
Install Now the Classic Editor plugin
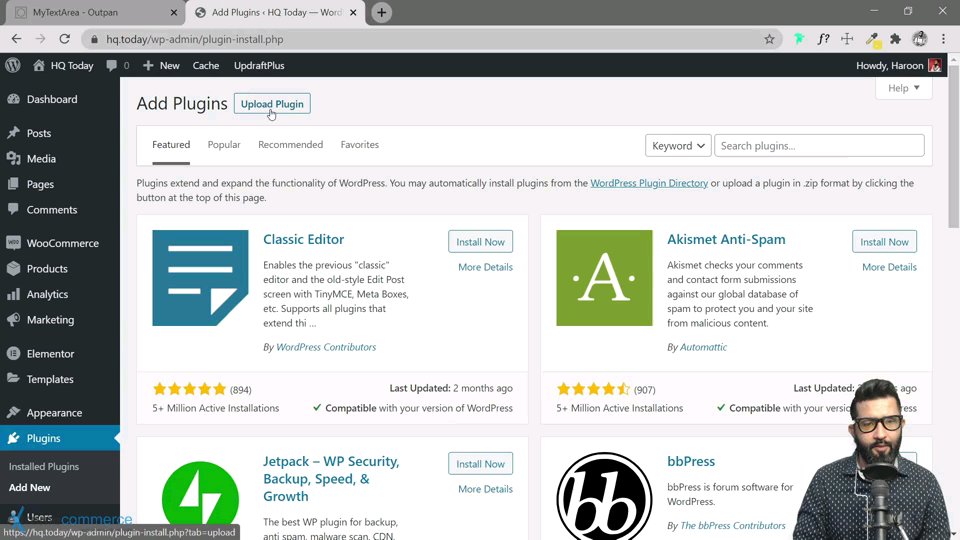pos(481,242)
